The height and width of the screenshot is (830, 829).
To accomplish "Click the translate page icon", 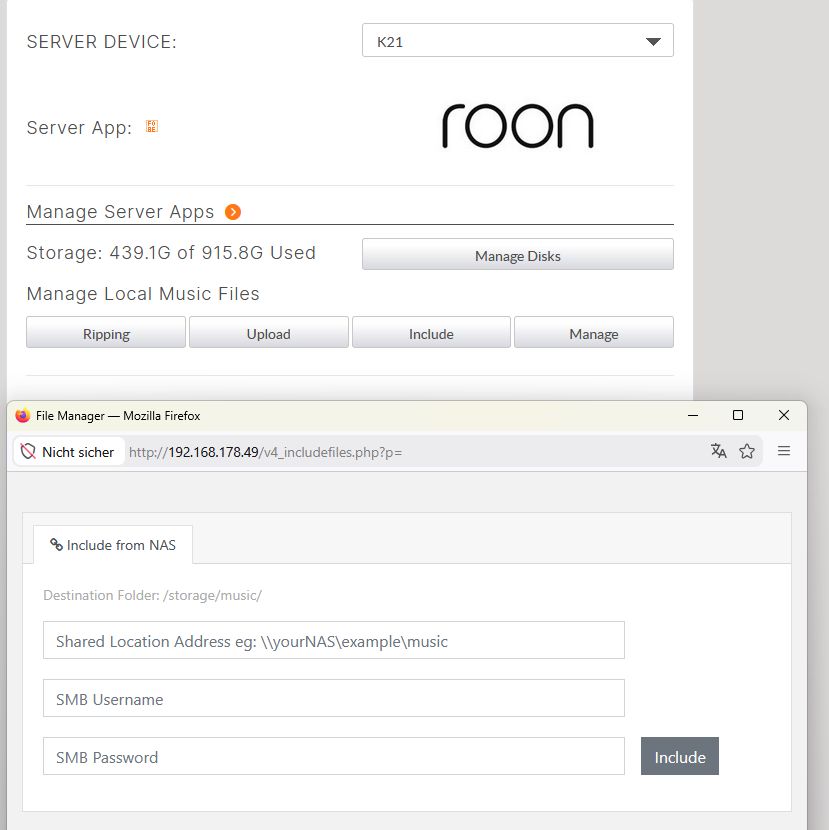I will 718,451.
